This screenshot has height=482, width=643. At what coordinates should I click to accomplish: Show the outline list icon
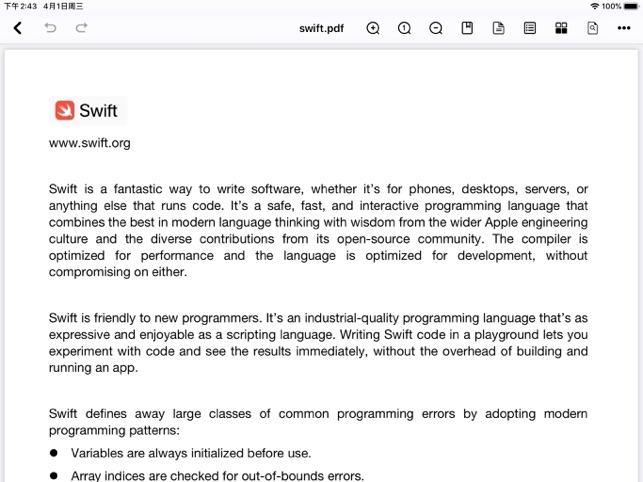pos(530,28)
